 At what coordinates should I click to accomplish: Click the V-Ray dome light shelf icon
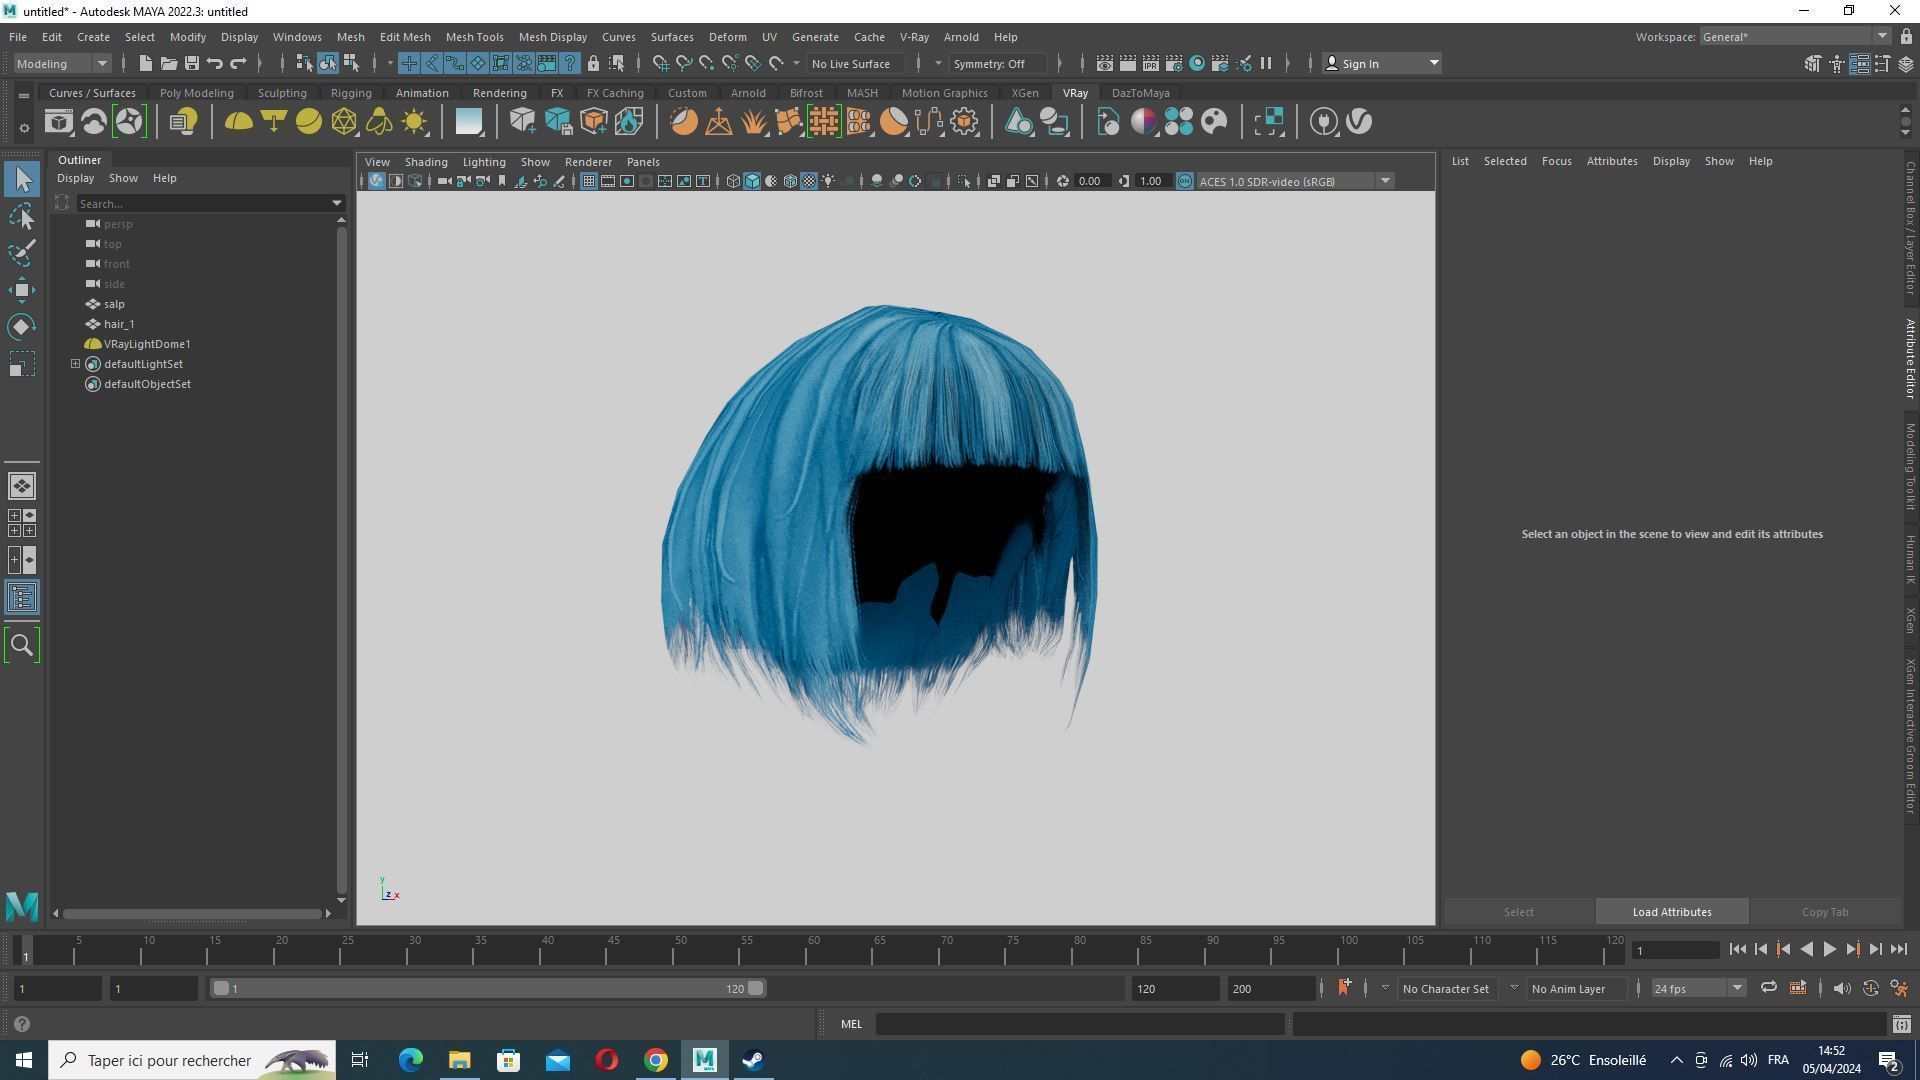(x=238, y=122)
